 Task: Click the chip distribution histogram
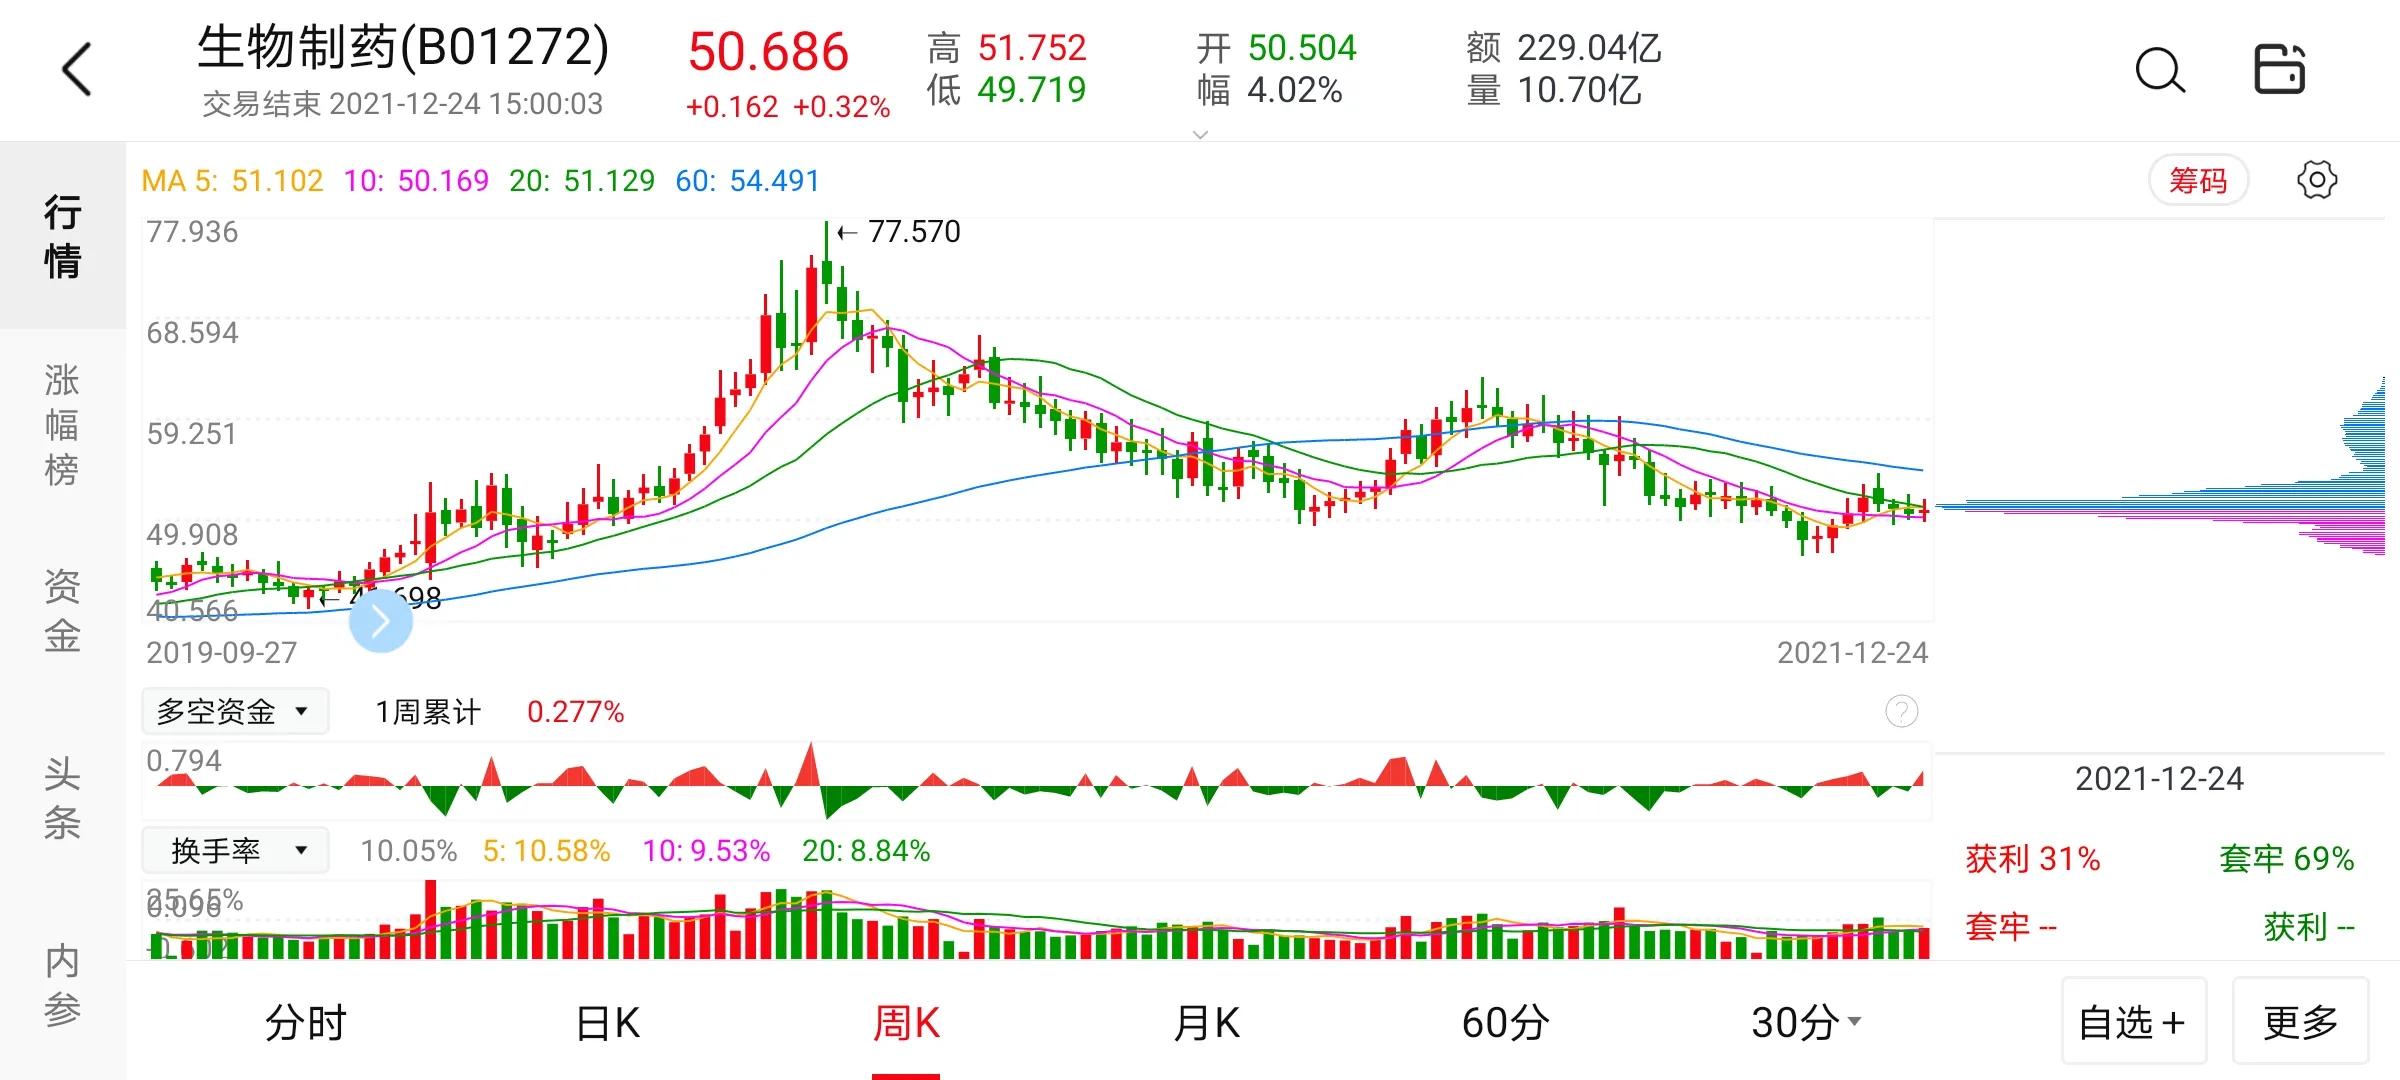pyautogui.click(x=2160, y=466)
